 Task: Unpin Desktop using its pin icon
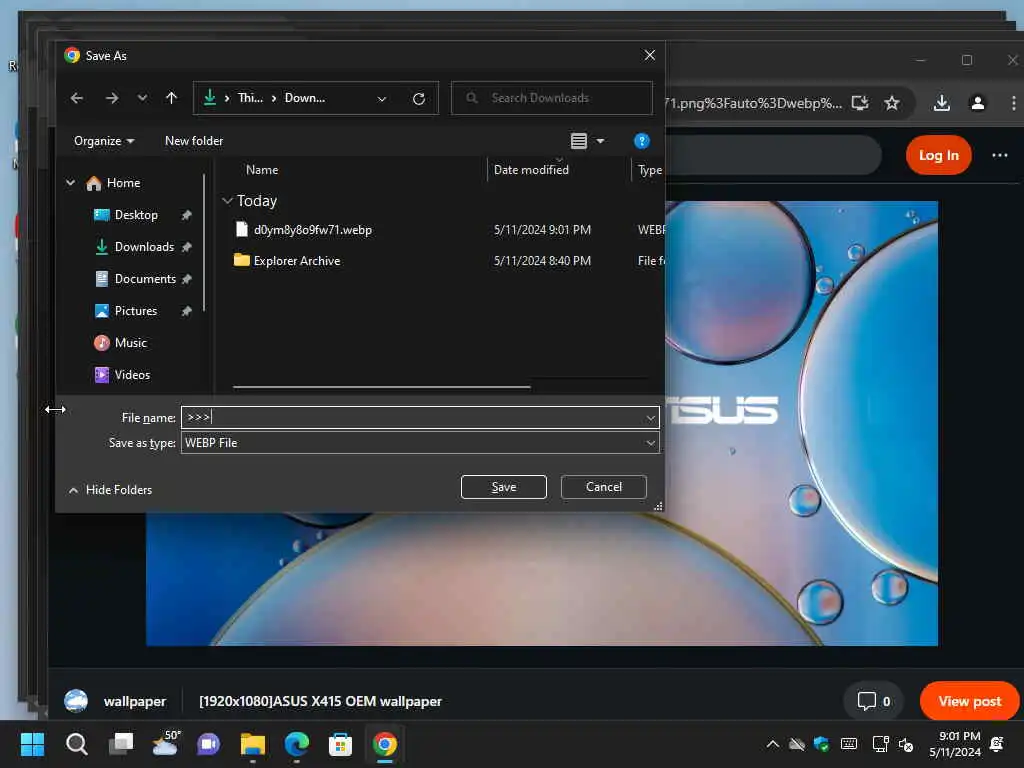pos(187,215)
